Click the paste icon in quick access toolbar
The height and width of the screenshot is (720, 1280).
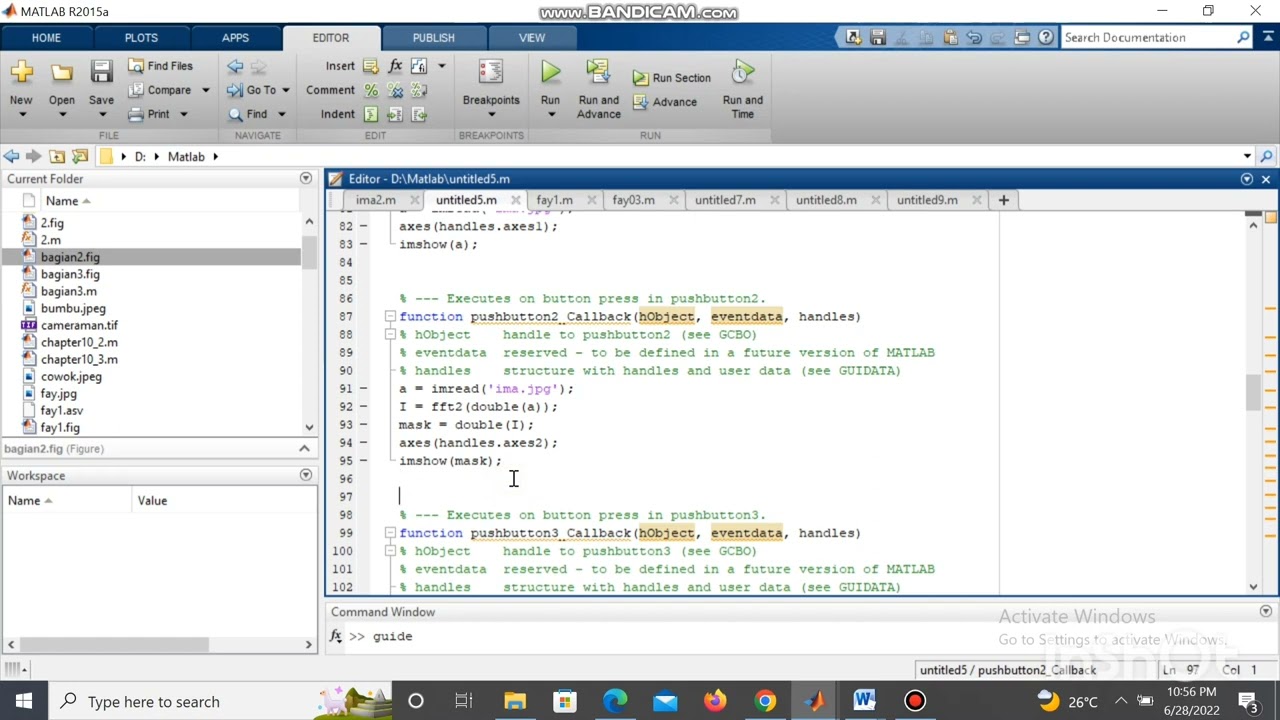click(x=950, y=38)
